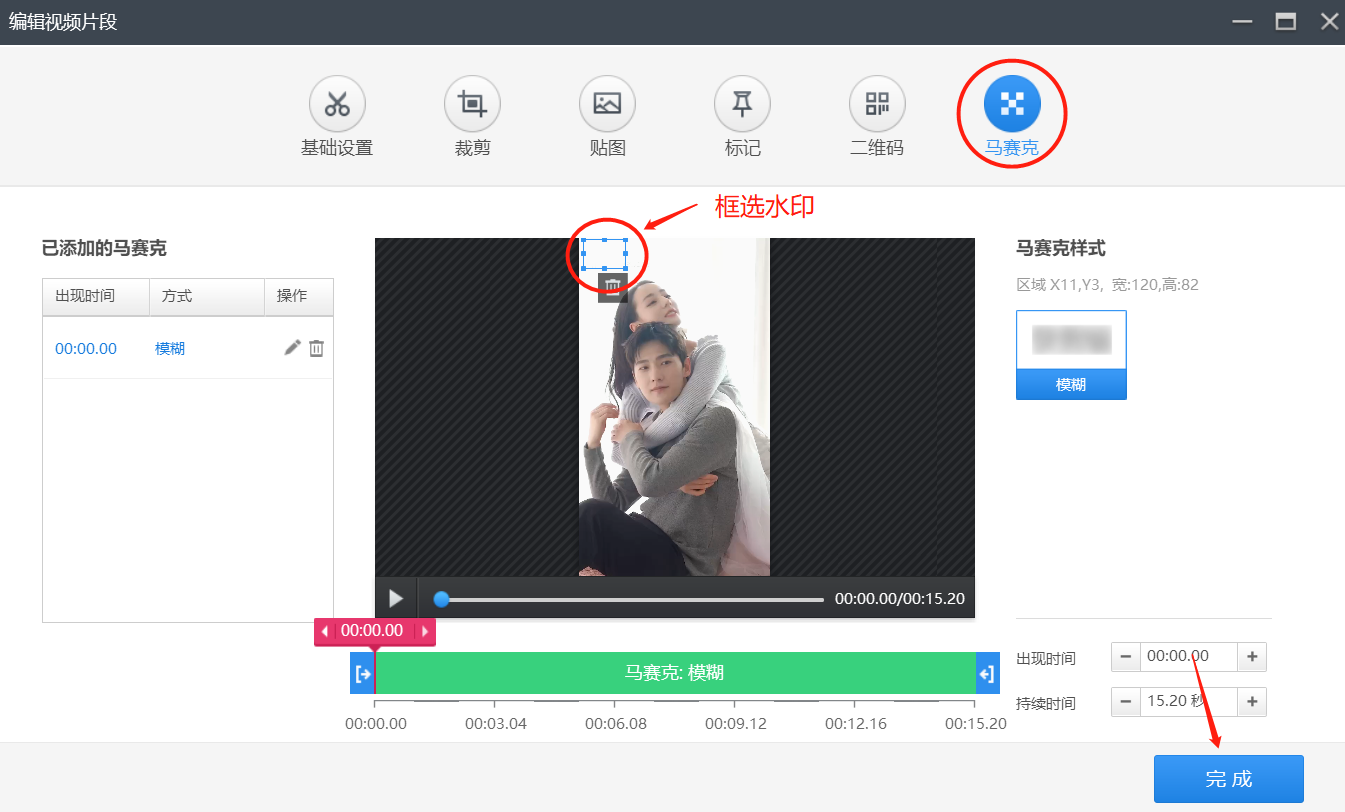This screenshot has width=1345, height=812.
Task: Decrease 持续时间 with minus button
Action: pos(1126,702)
